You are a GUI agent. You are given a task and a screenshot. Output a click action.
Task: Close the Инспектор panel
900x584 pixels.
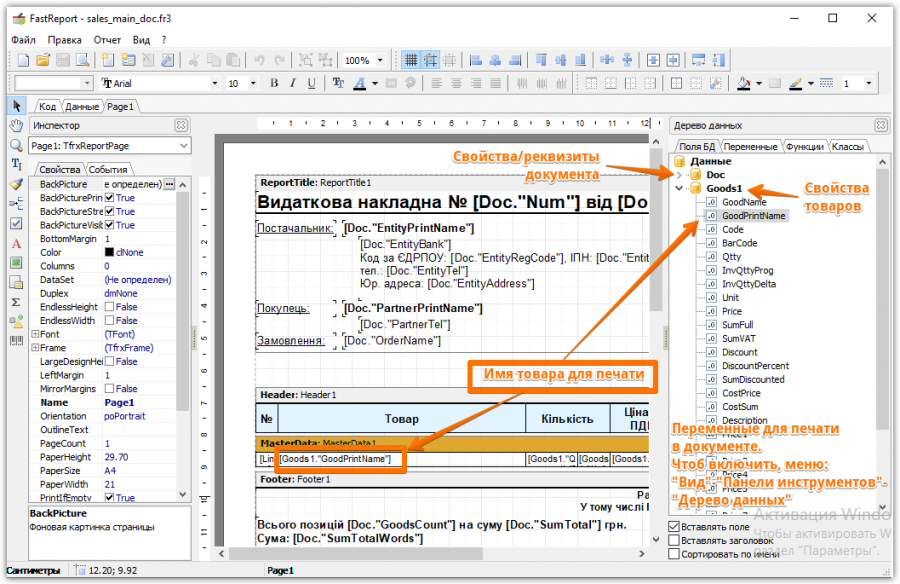pos(181,125)
